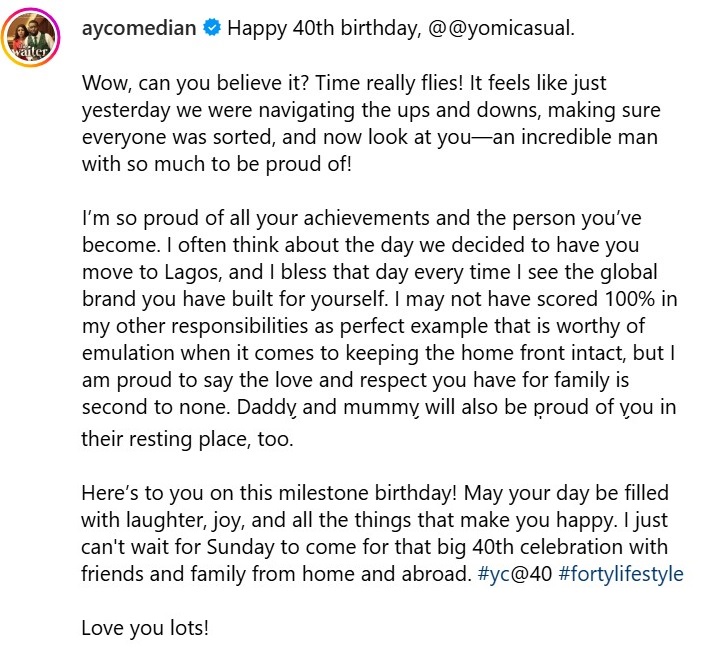
Task: Open the aycomedian profile picture
Action: [32, 38]
